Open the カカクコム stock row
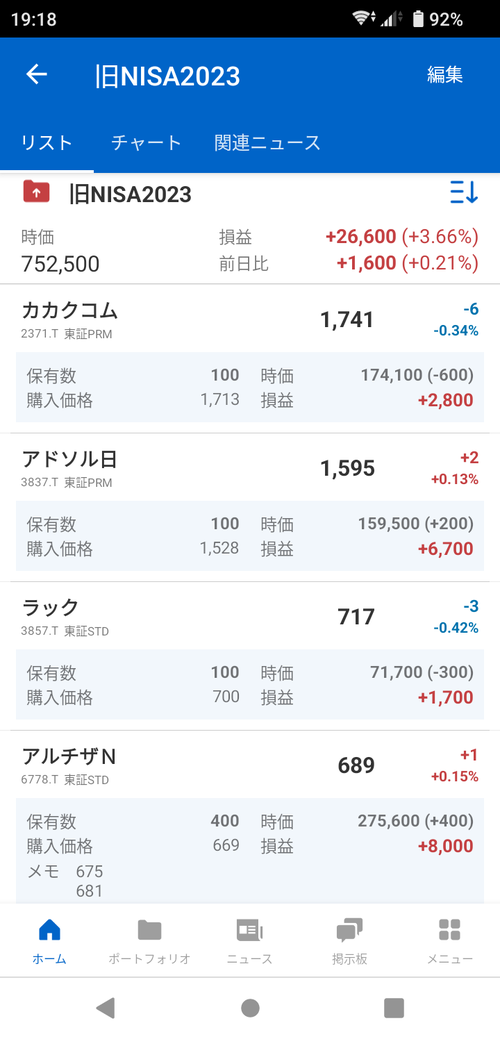 pyautogui.click(x=250, y=319)
